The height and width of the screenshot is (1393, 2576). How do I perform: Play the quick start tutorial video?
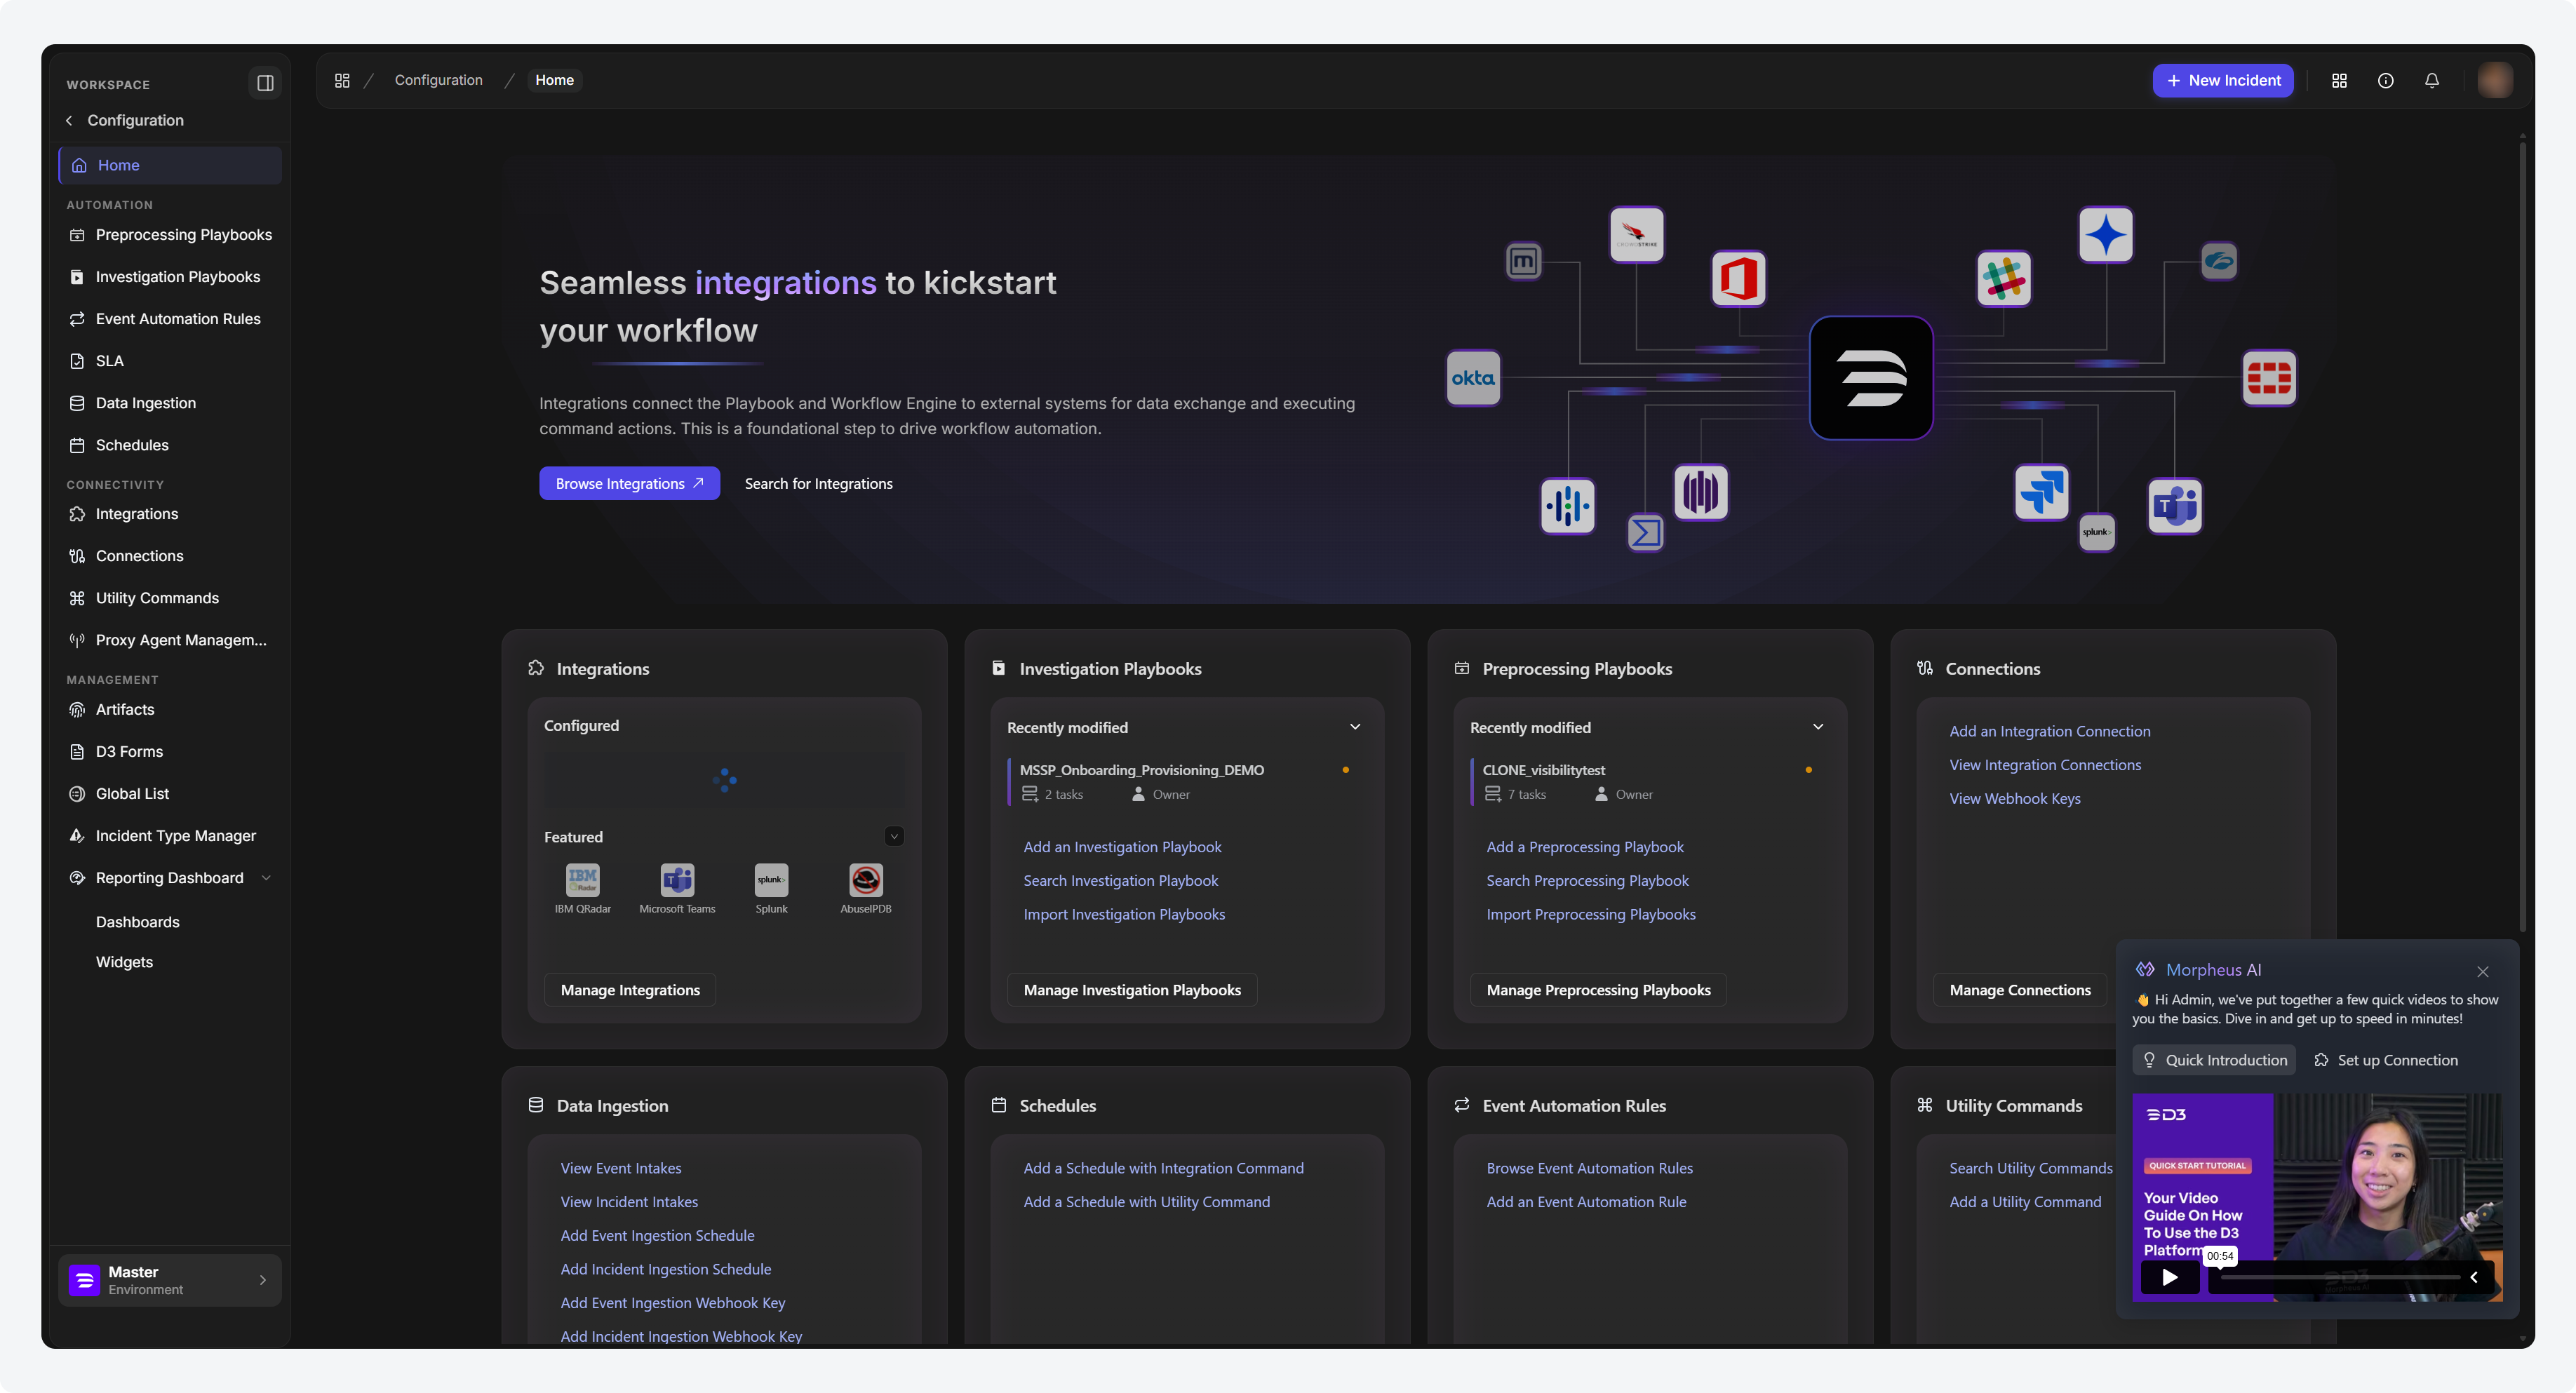(2169, 1277)
